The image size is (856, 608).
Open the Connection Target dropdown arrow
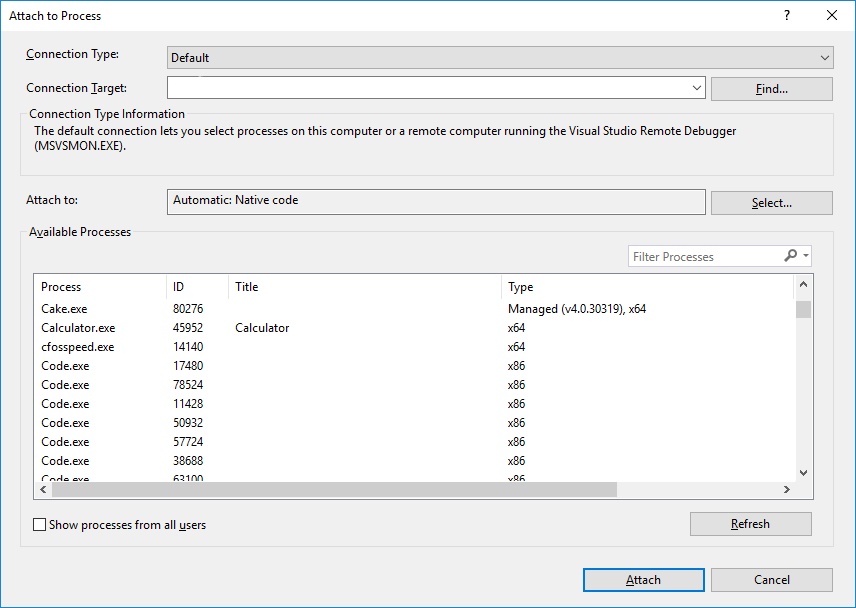click(x=697, y=88)
